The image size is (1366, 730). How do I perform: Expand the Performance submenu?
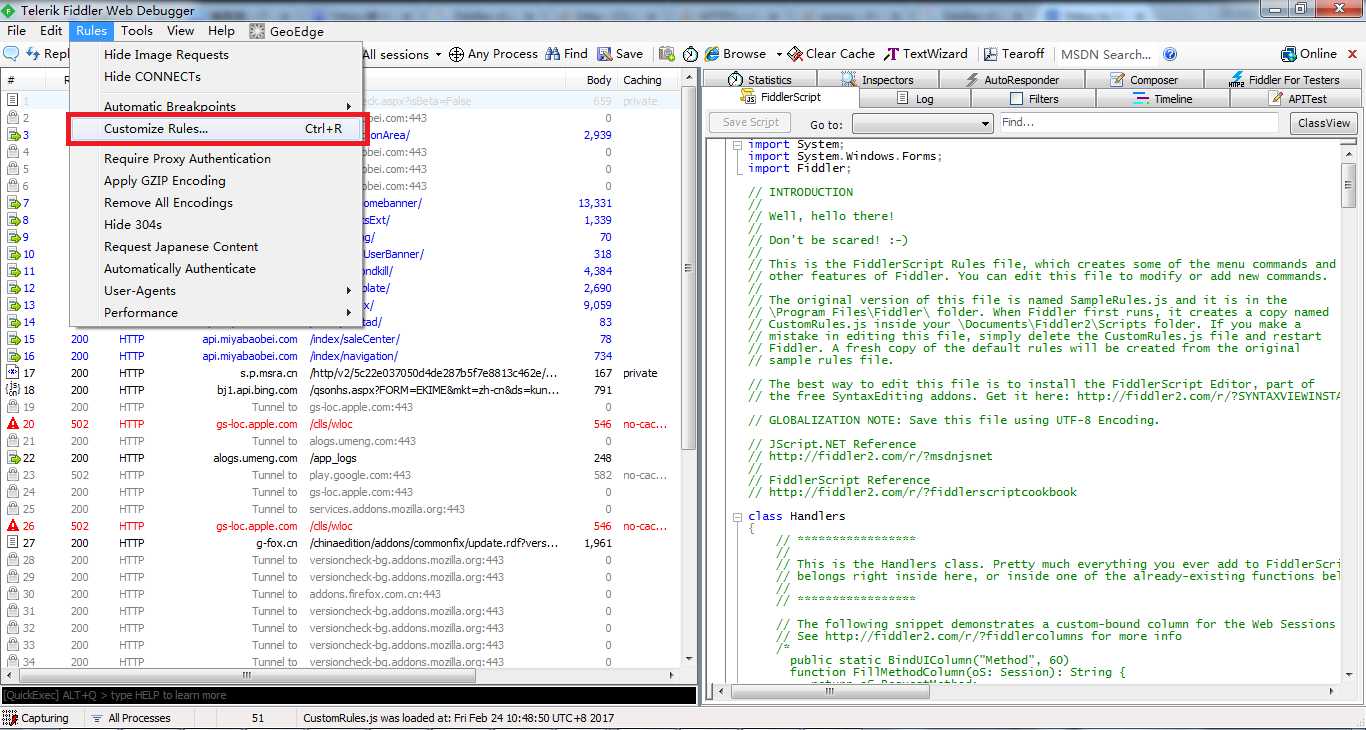(214, 313)
